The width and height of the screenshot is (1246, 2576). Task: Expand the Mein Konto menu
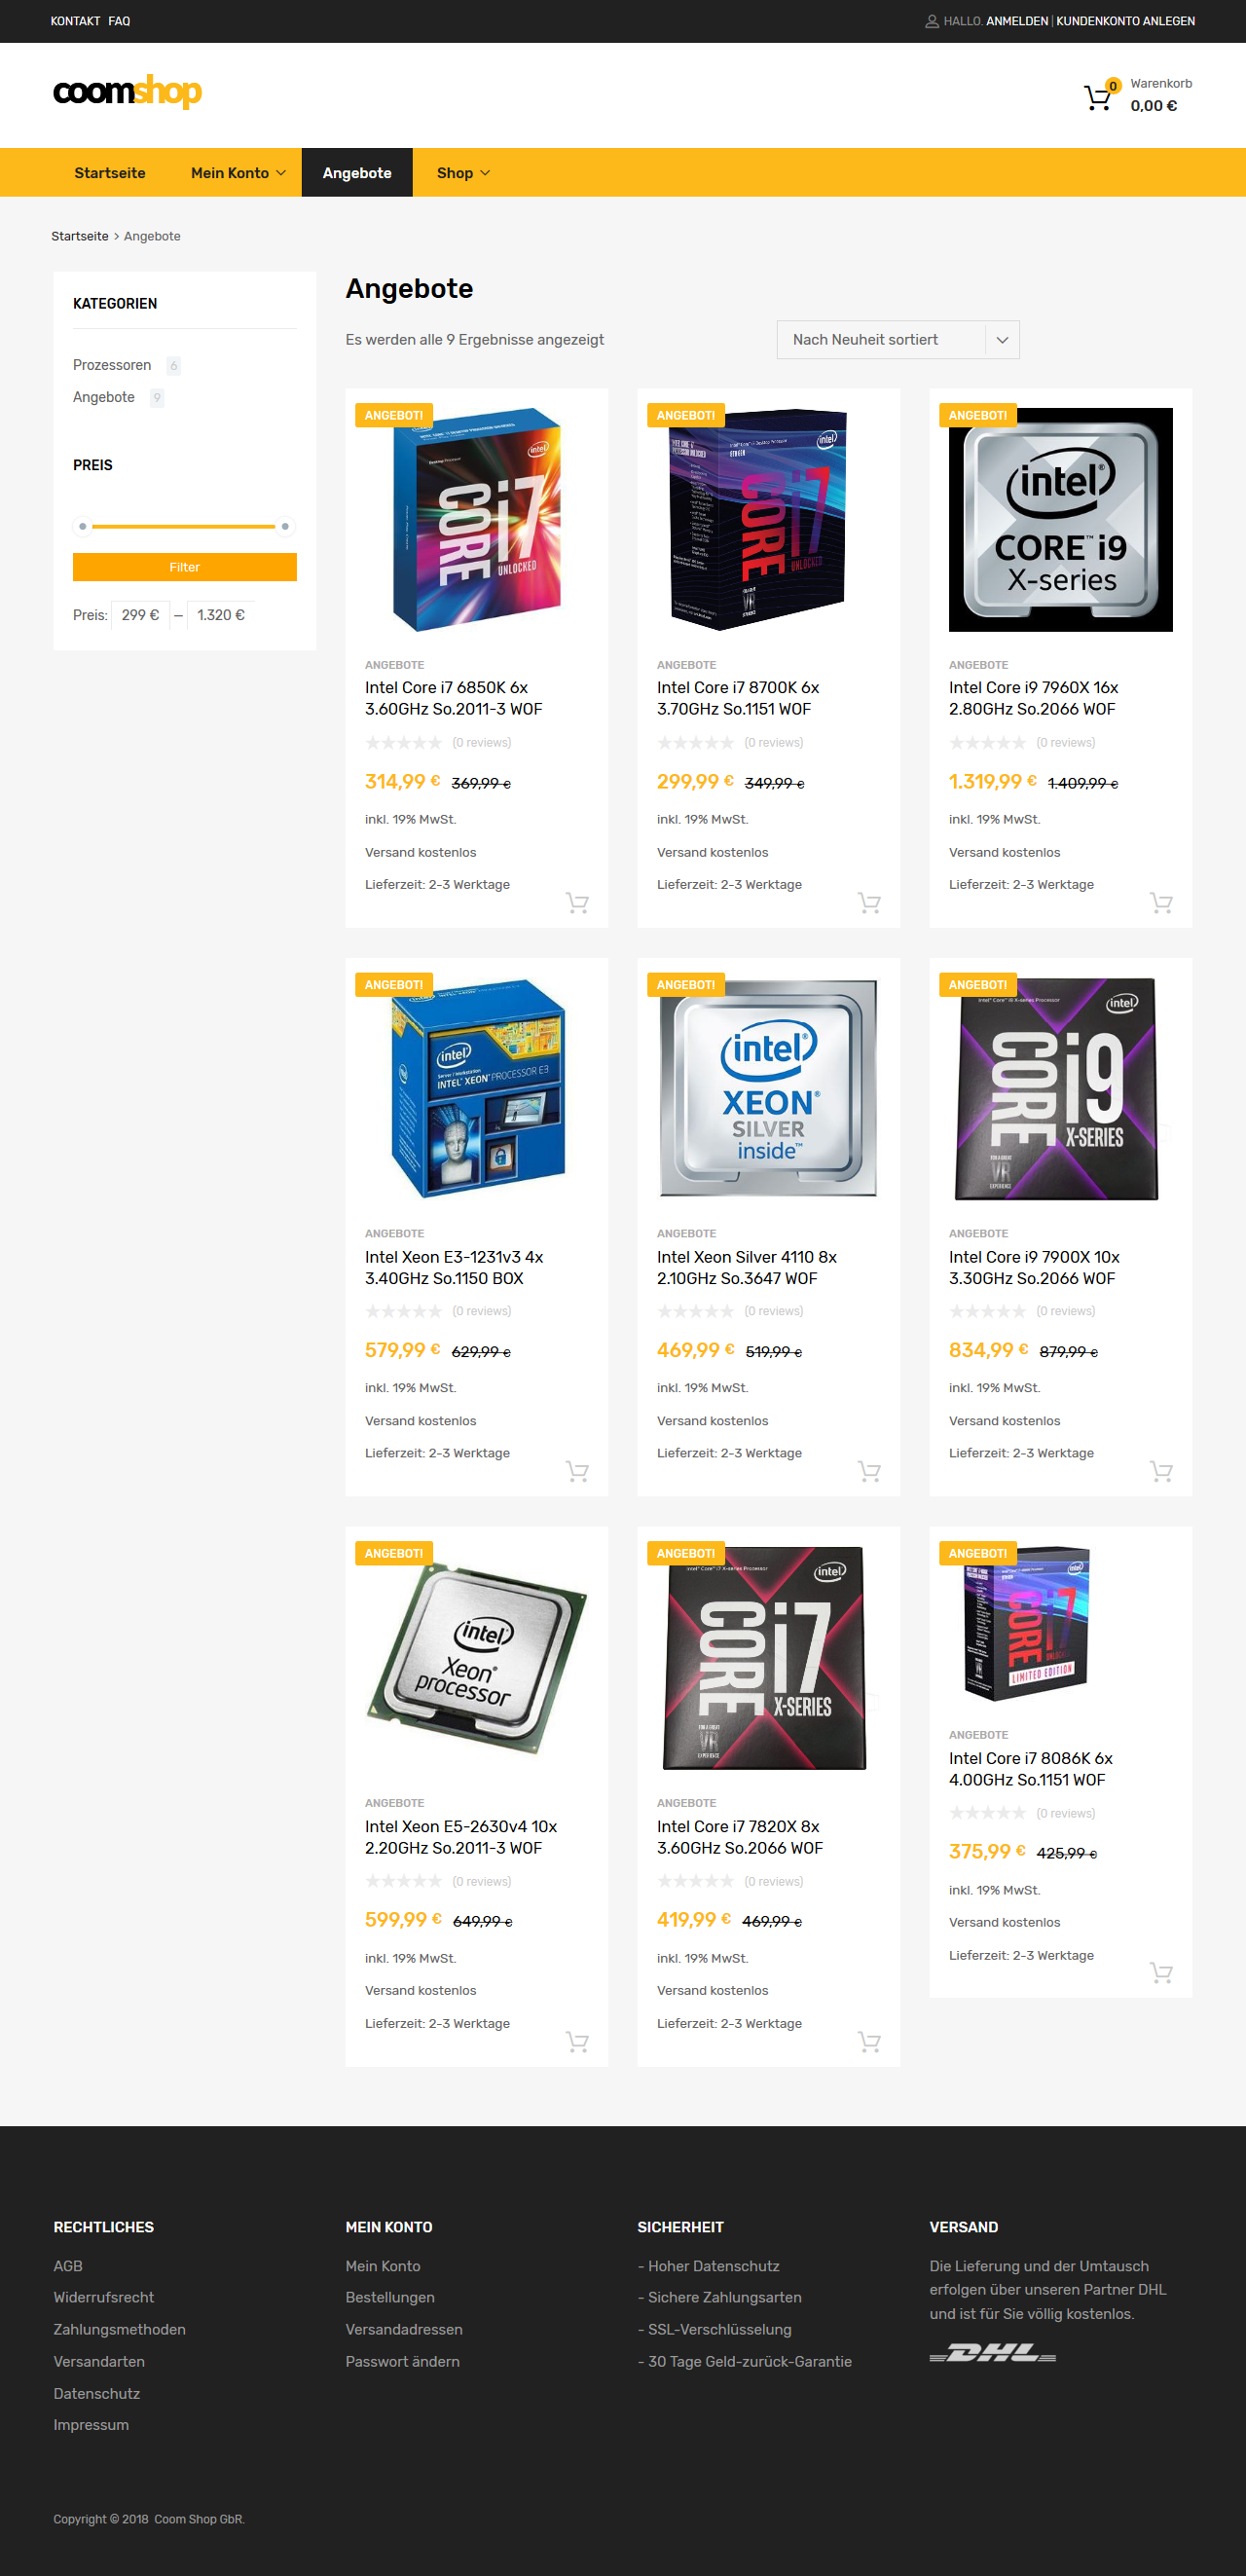click(x=238, y=173)
